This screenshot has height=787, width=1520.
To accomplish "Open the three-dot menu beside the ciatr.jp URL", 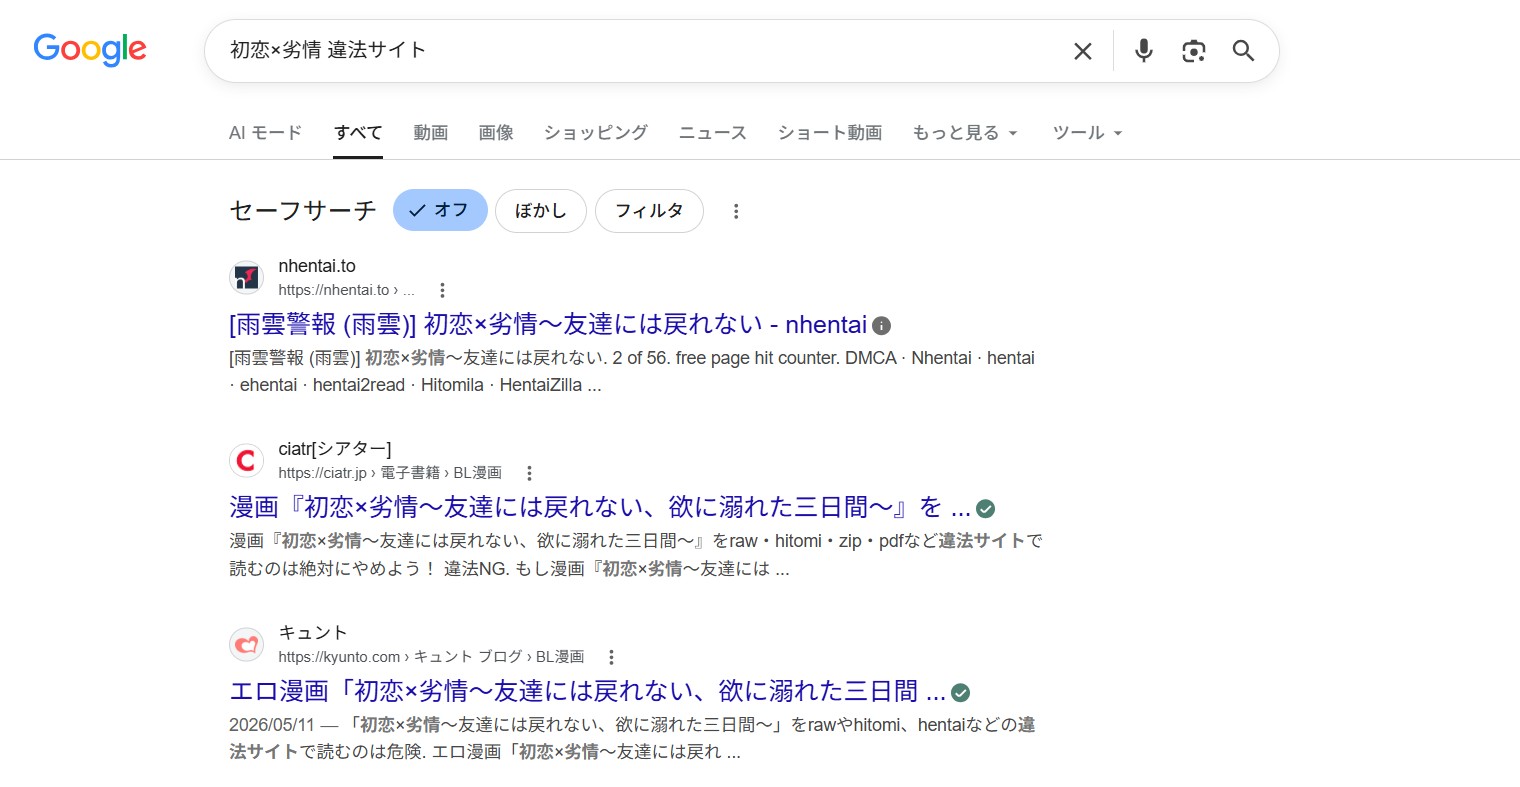I will point(529,473).
